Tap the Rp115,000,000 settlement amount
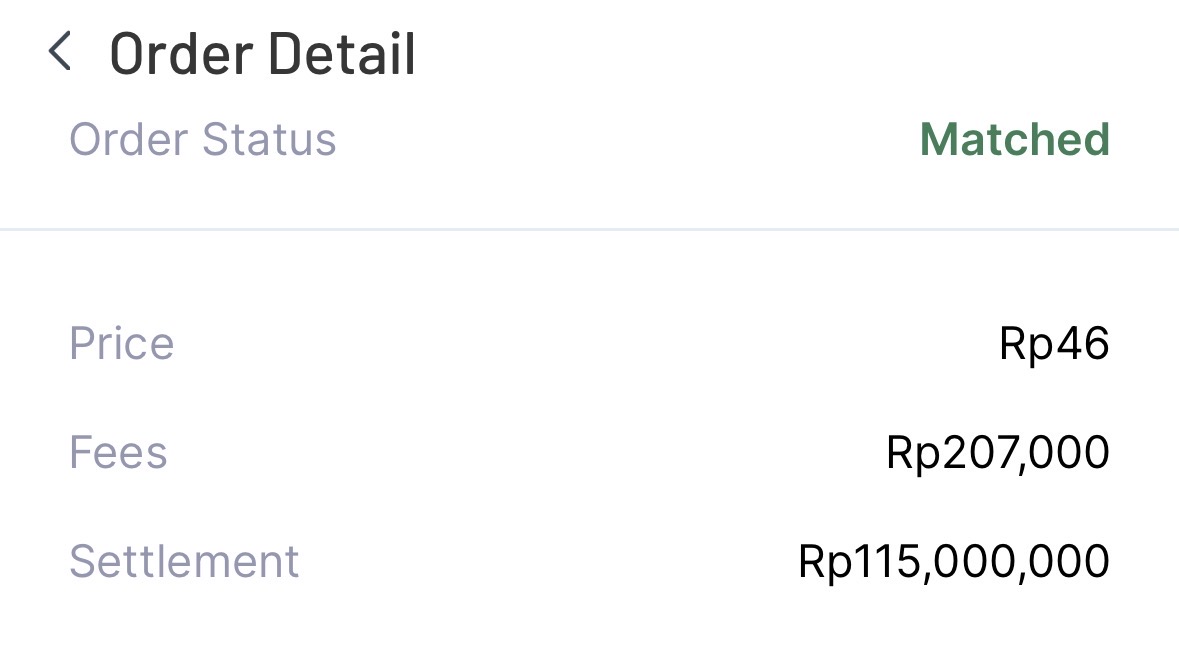 954,561
